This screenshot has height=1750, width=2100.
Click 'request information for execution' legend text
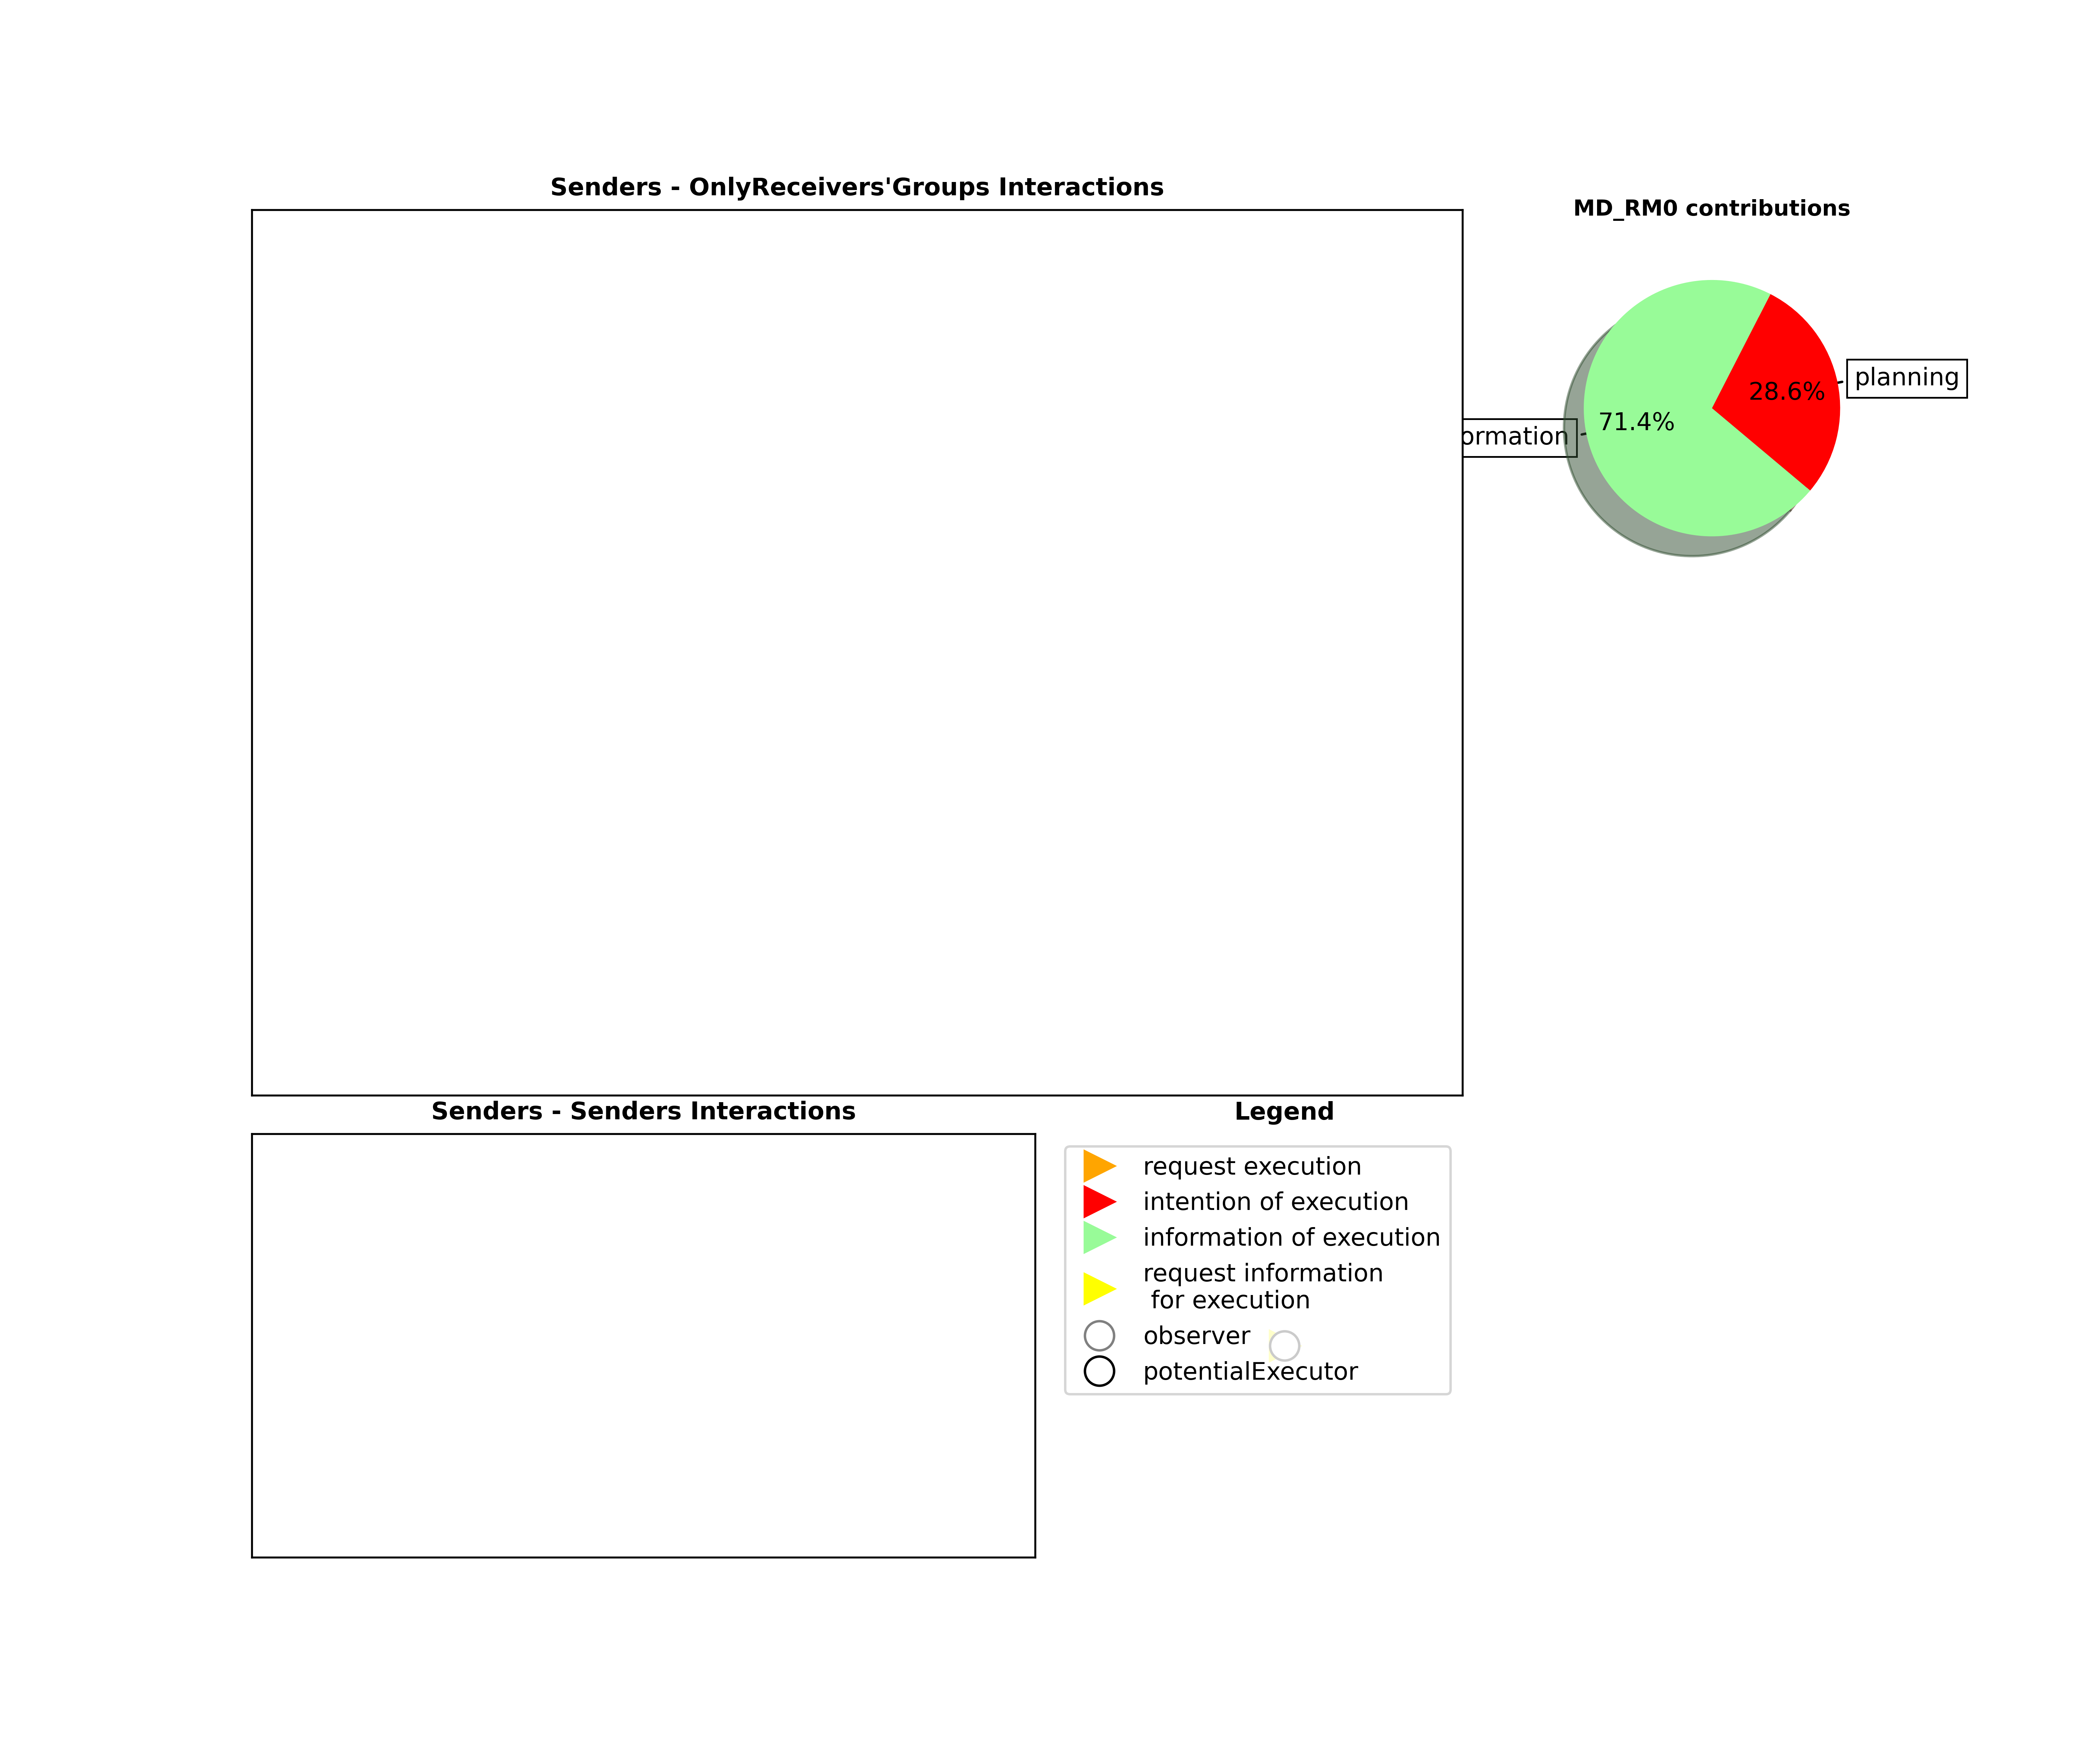[1263, 1287]
